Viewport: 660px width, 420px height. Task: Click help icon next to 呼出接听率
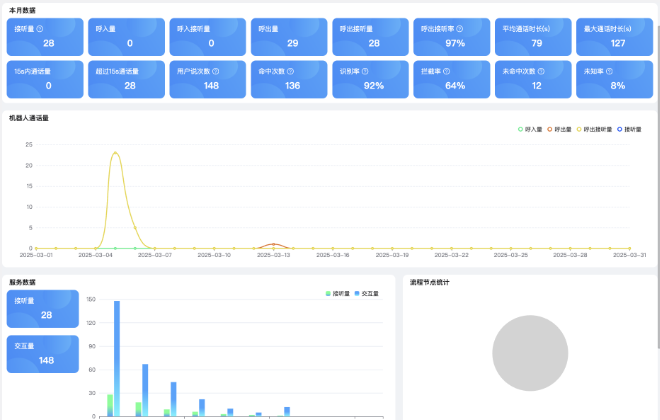(x=460, y=29)
